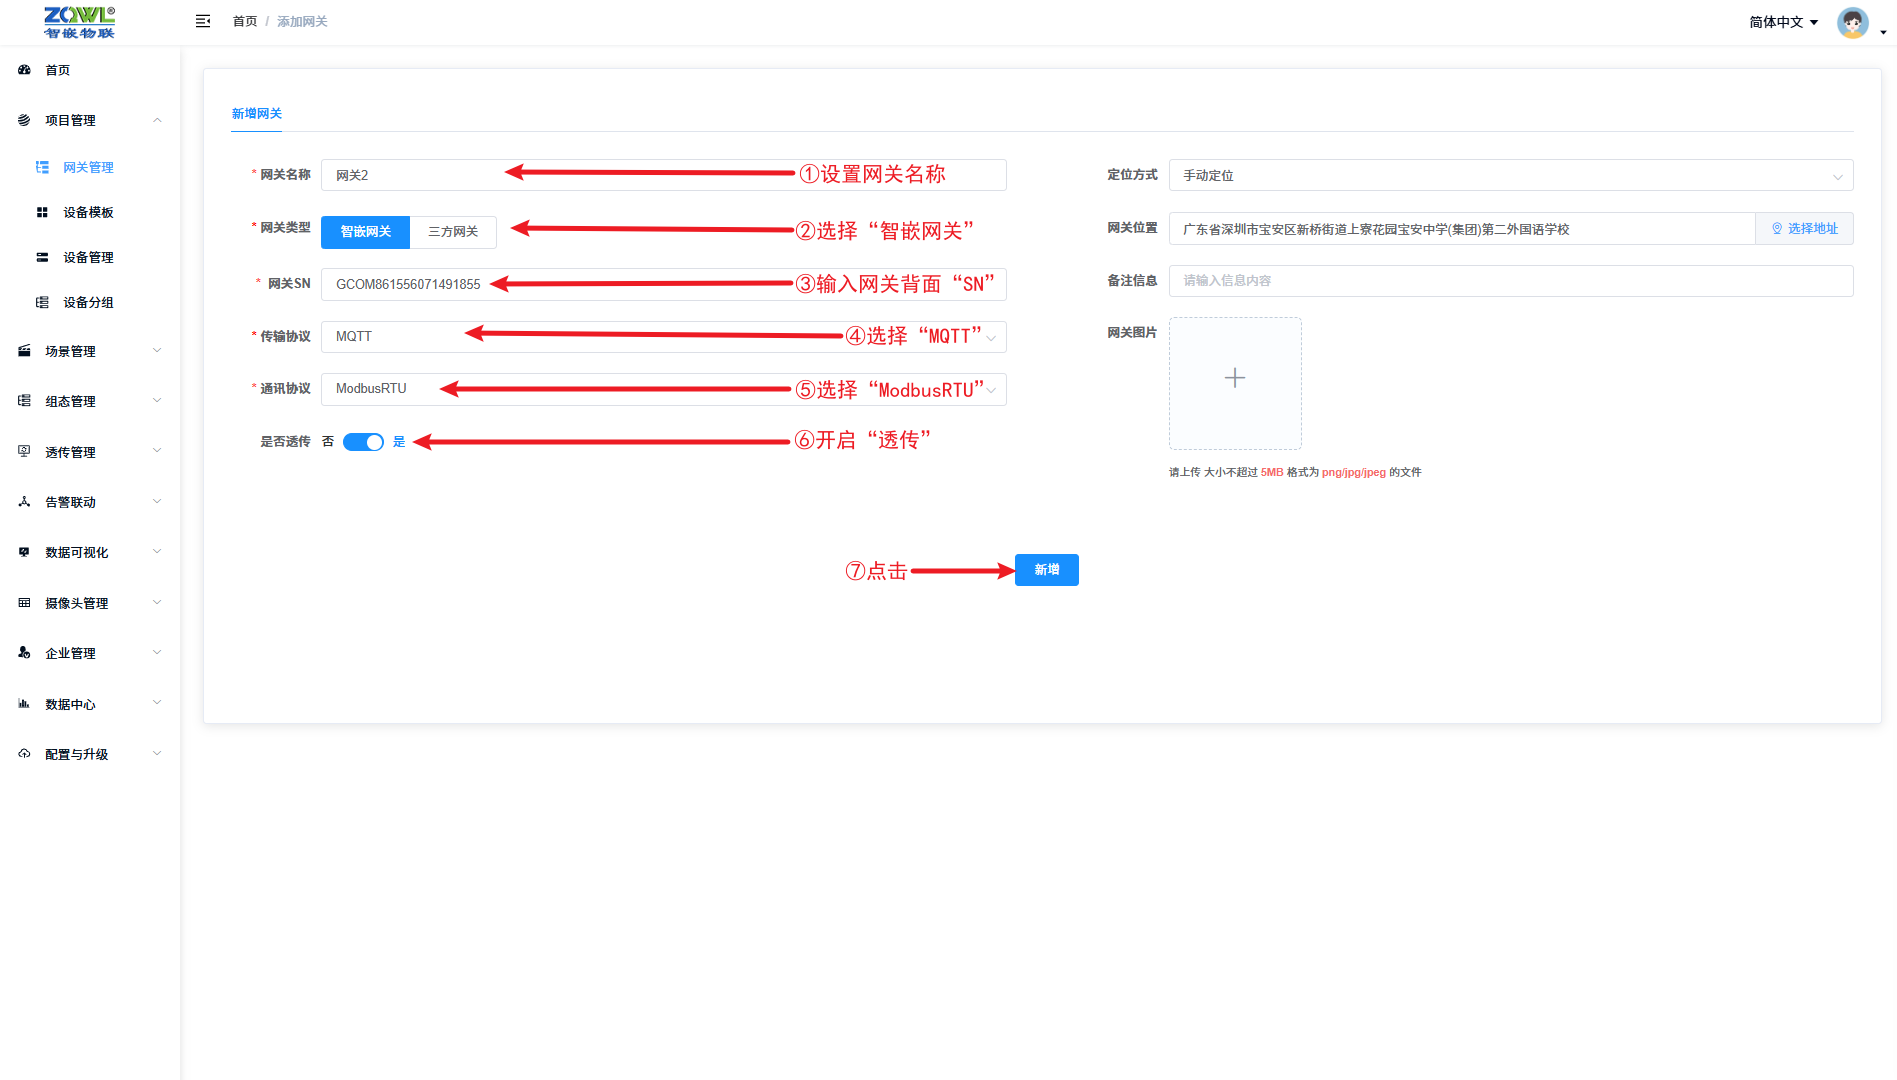Toggle the transparent transmission switch
The width and height of the screenshot is (1897, 1080).
click(363, 442)
